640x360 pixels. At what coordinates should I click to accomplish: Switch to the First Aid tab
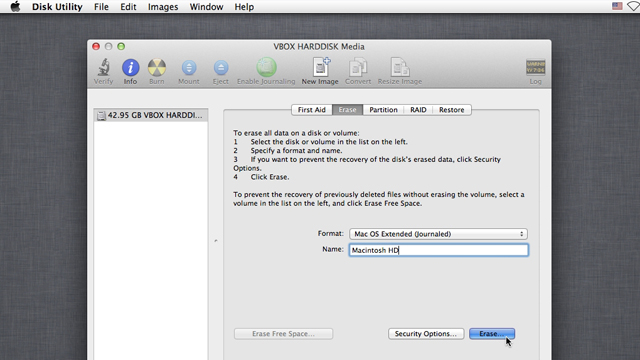pos(311,110)
